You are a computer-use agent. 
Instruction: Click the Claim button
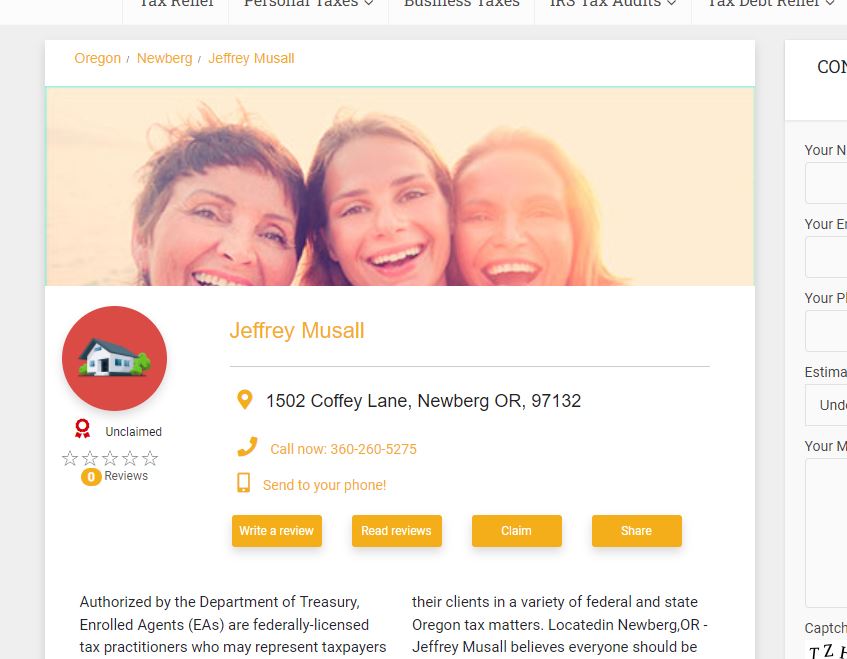click(x=516, y=531)
